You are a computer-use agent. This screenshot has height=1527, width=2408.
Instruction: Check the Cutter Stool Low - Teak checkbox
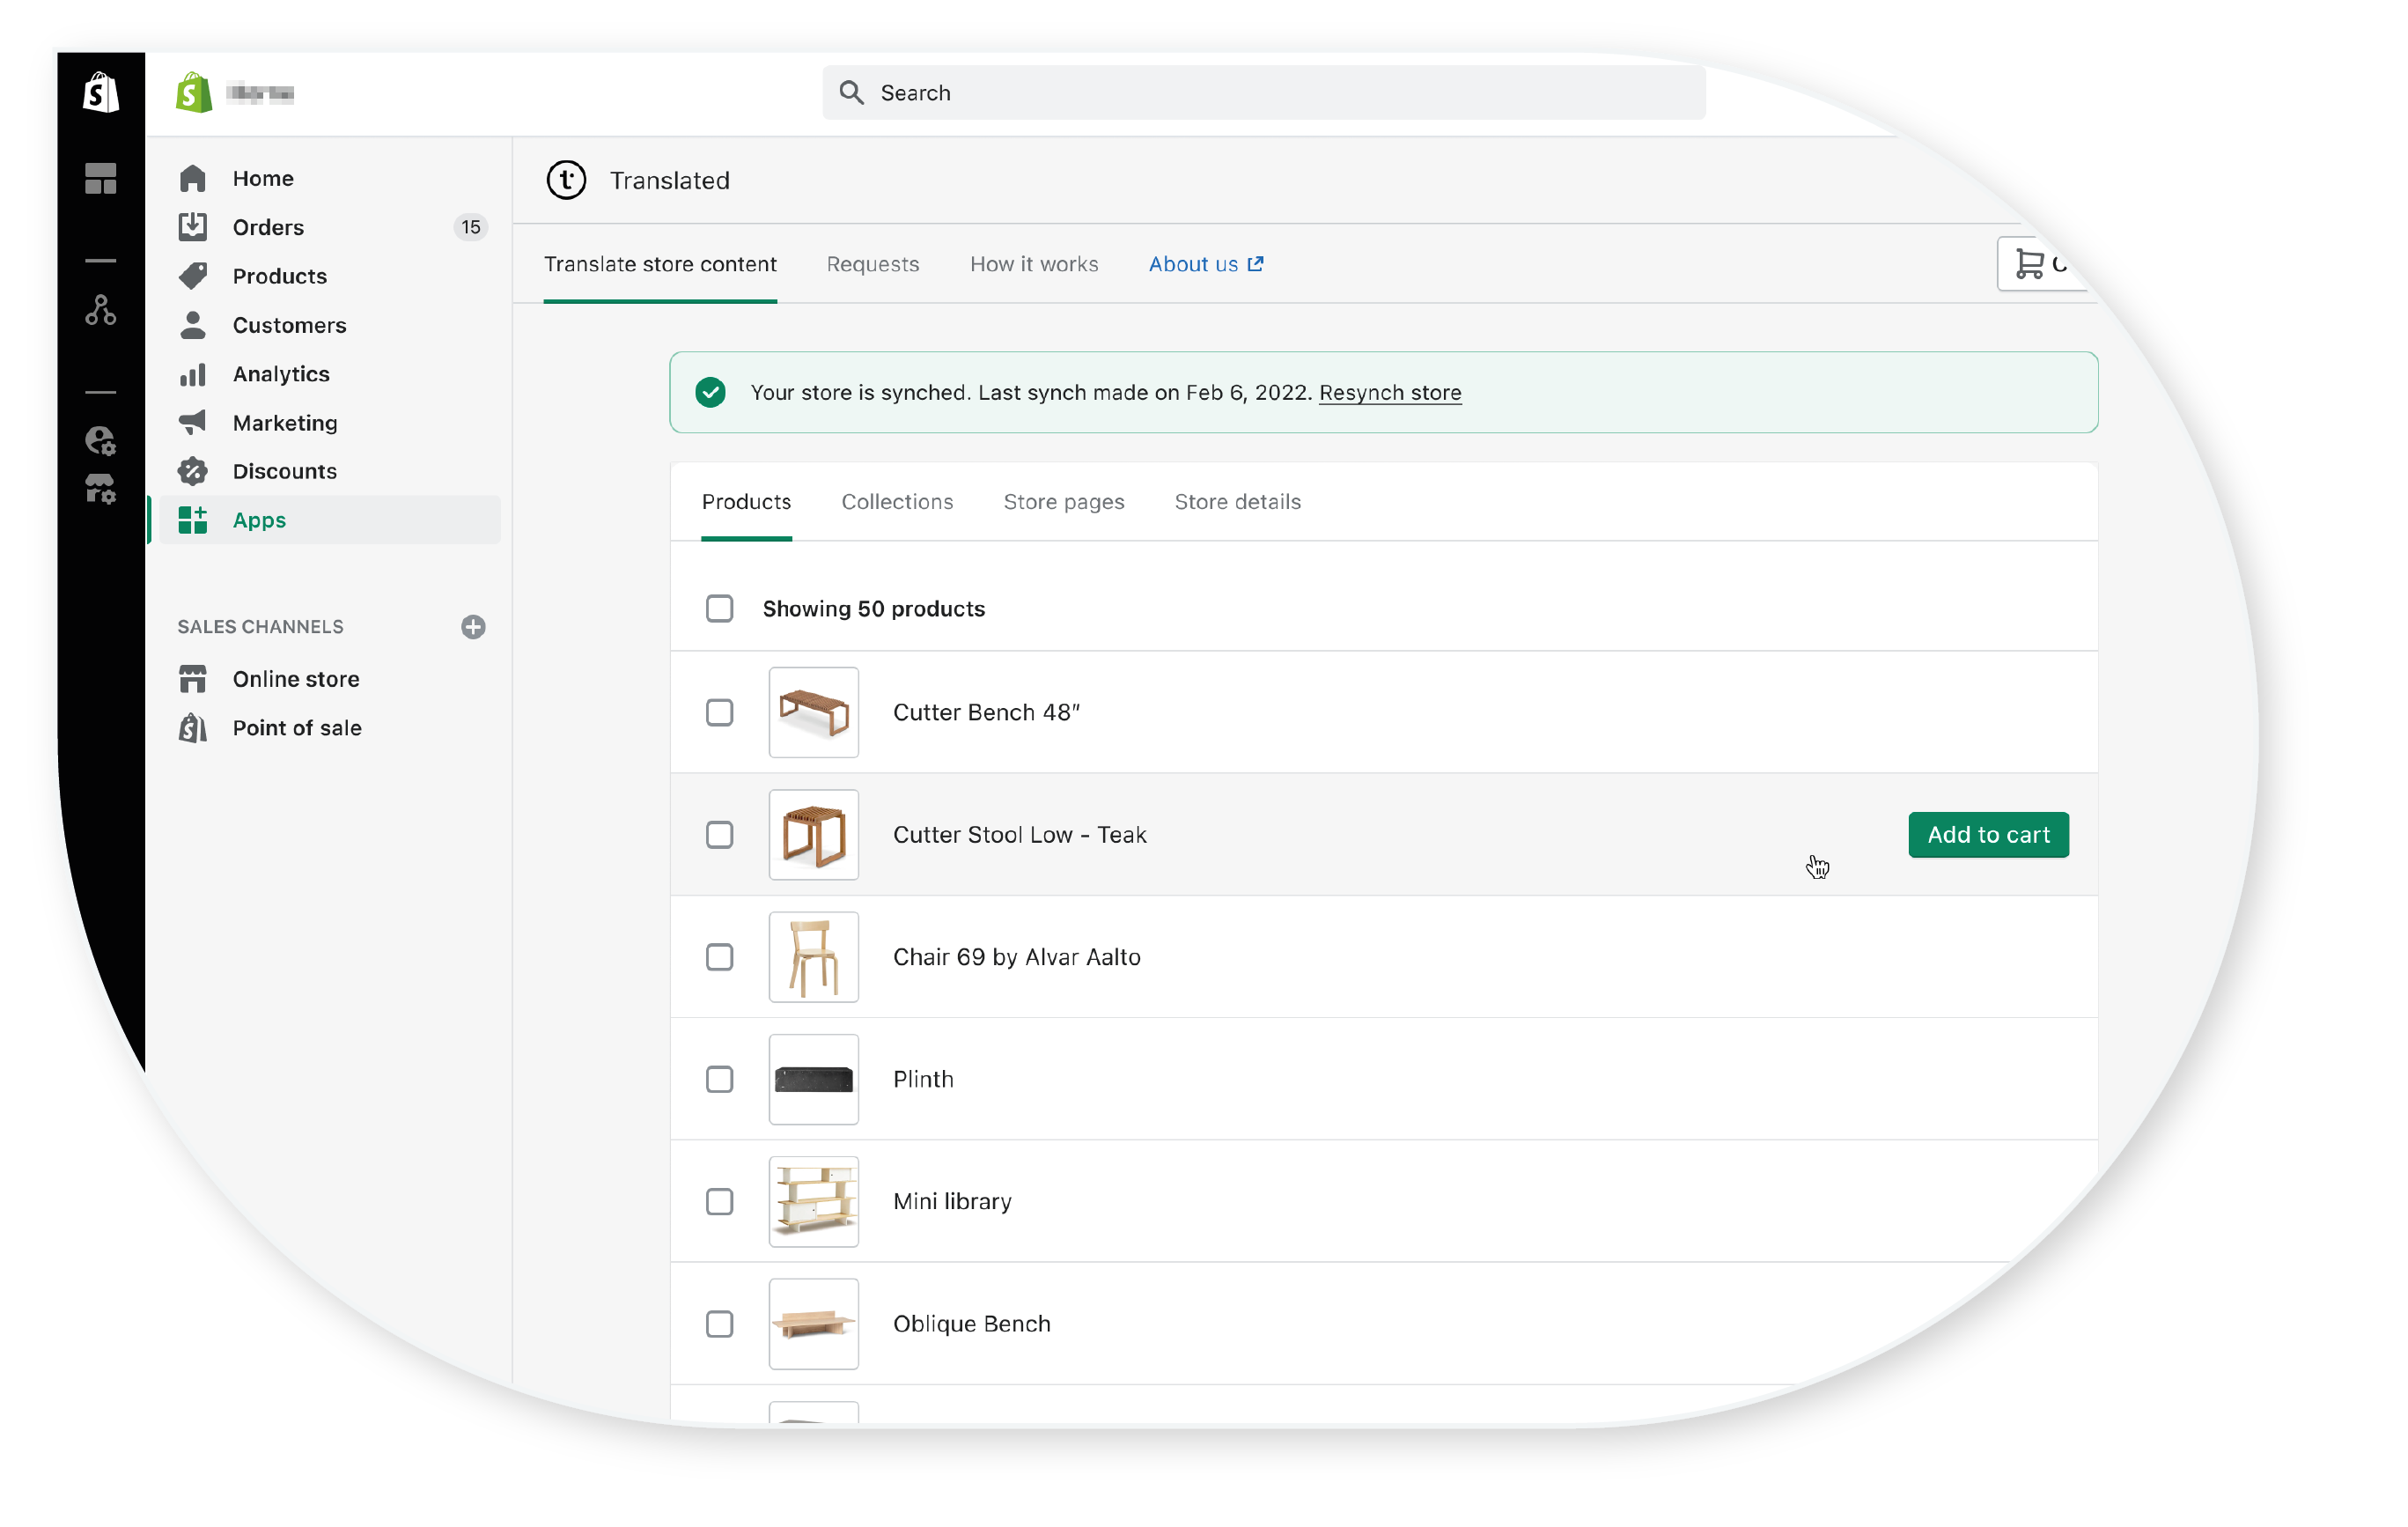[719, 834]
